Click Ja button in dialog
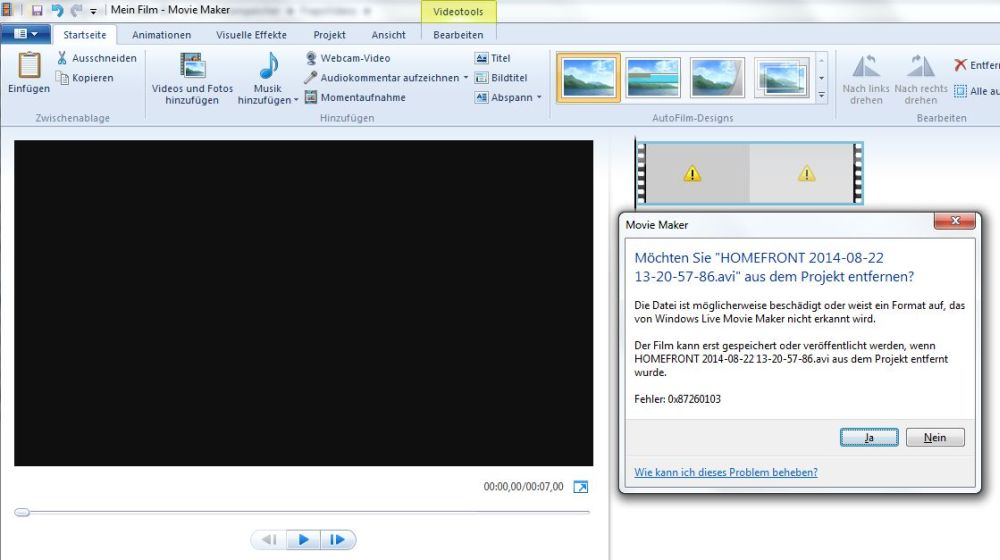Image resolution: width=1000 pixels, height=560 pixels. tap(869, 438)
